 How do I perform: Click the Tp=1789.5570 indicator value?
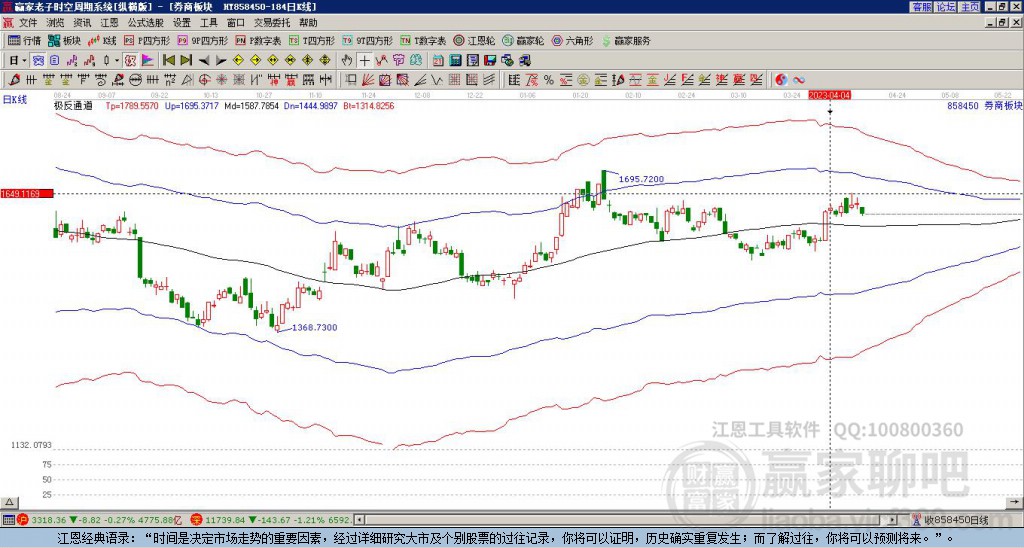click(132, 105)
